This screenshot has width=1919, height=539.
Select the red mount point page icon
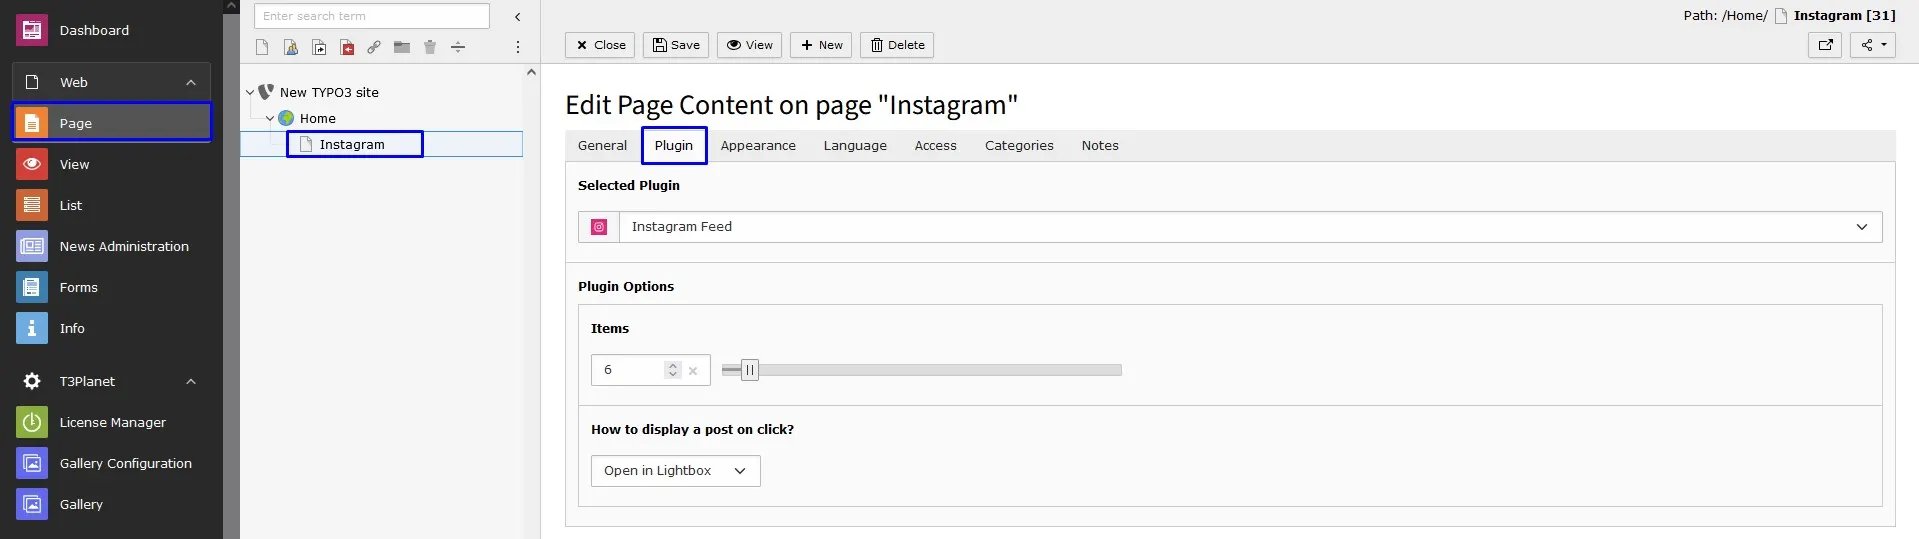347,47
